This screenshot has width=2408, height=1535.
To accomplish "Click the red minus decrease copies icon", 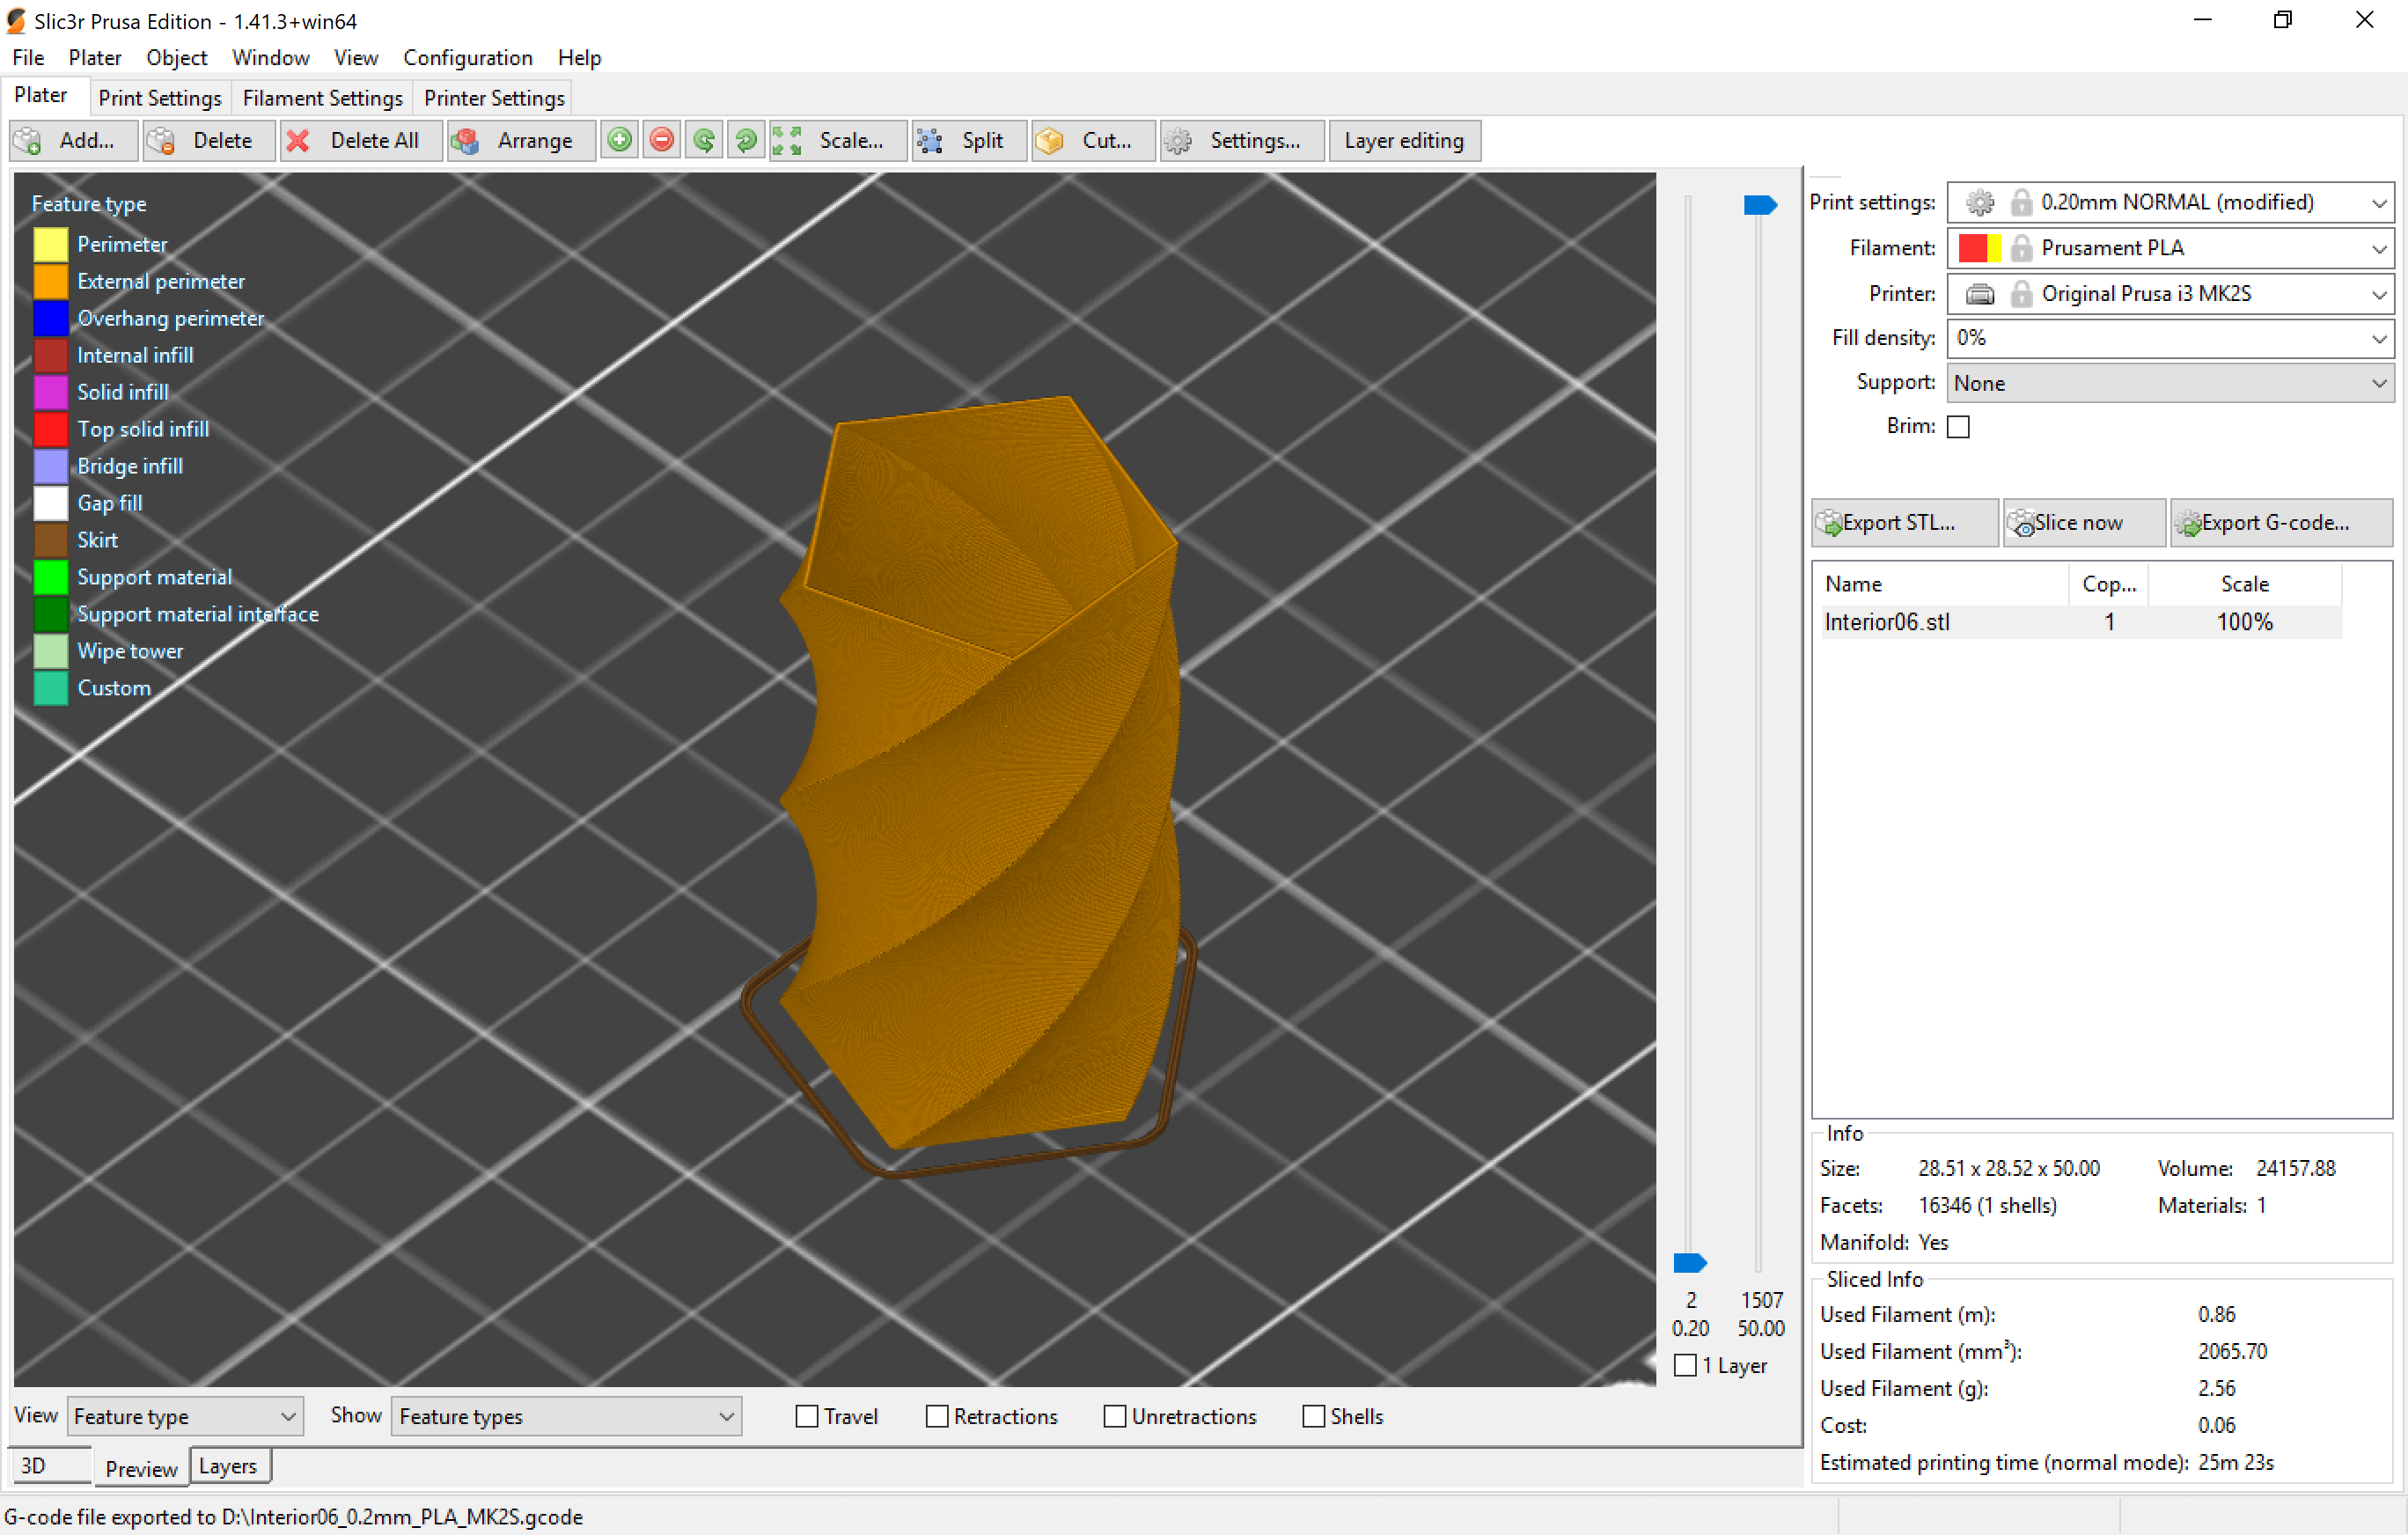I will [x=662, y=141].
